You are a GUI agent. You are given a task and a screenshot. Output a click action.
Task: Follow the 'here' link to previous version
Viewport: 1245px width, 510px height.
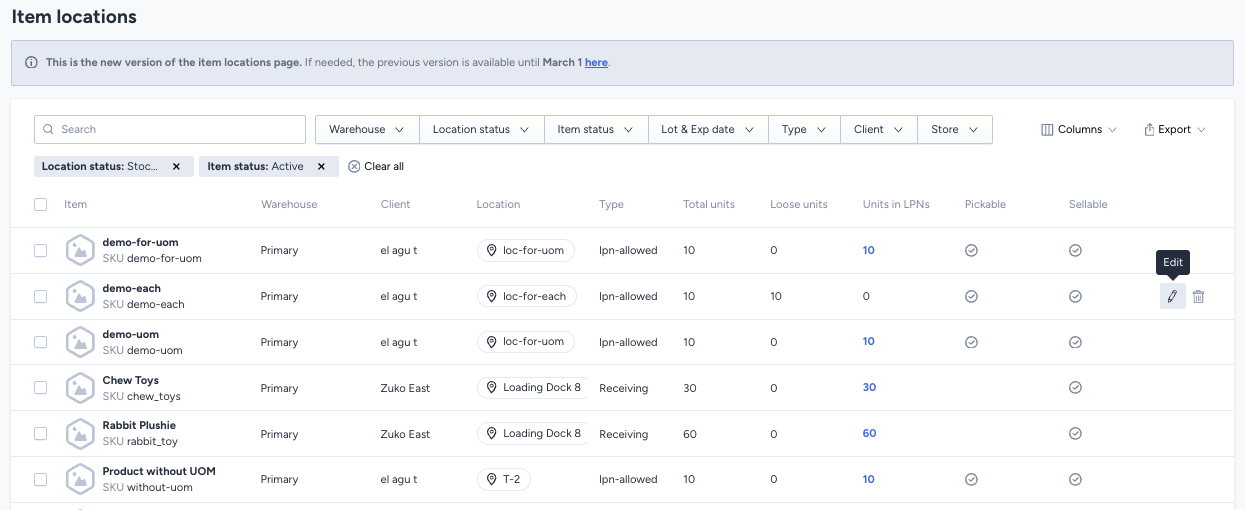coord(596,62)
